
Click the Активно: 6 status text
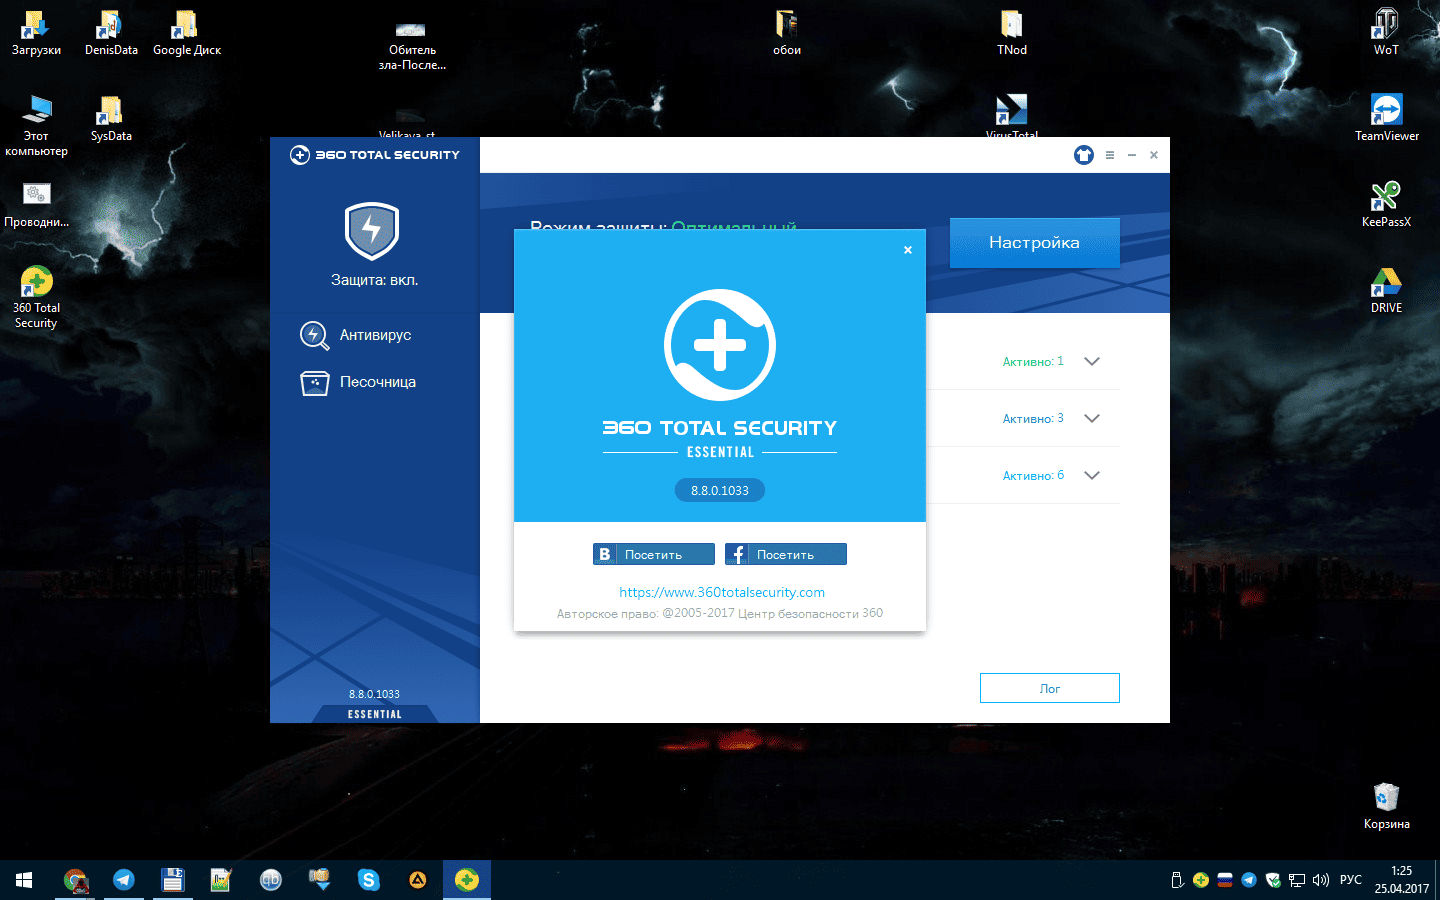pyautogui.click(x=1033, y=475)
